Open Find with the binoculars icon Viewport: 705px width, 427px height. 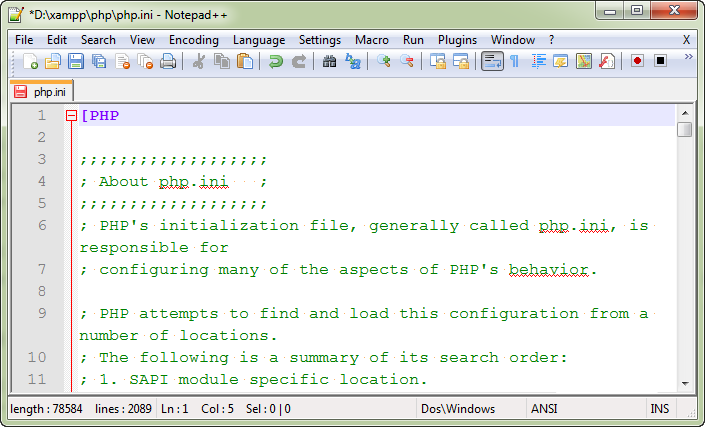[329, 61]
